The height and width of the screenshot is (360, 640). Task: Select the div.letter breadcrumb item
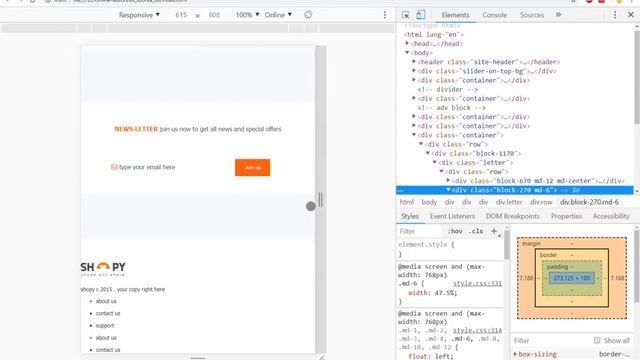pyautogui.click(x=509, y=202)
